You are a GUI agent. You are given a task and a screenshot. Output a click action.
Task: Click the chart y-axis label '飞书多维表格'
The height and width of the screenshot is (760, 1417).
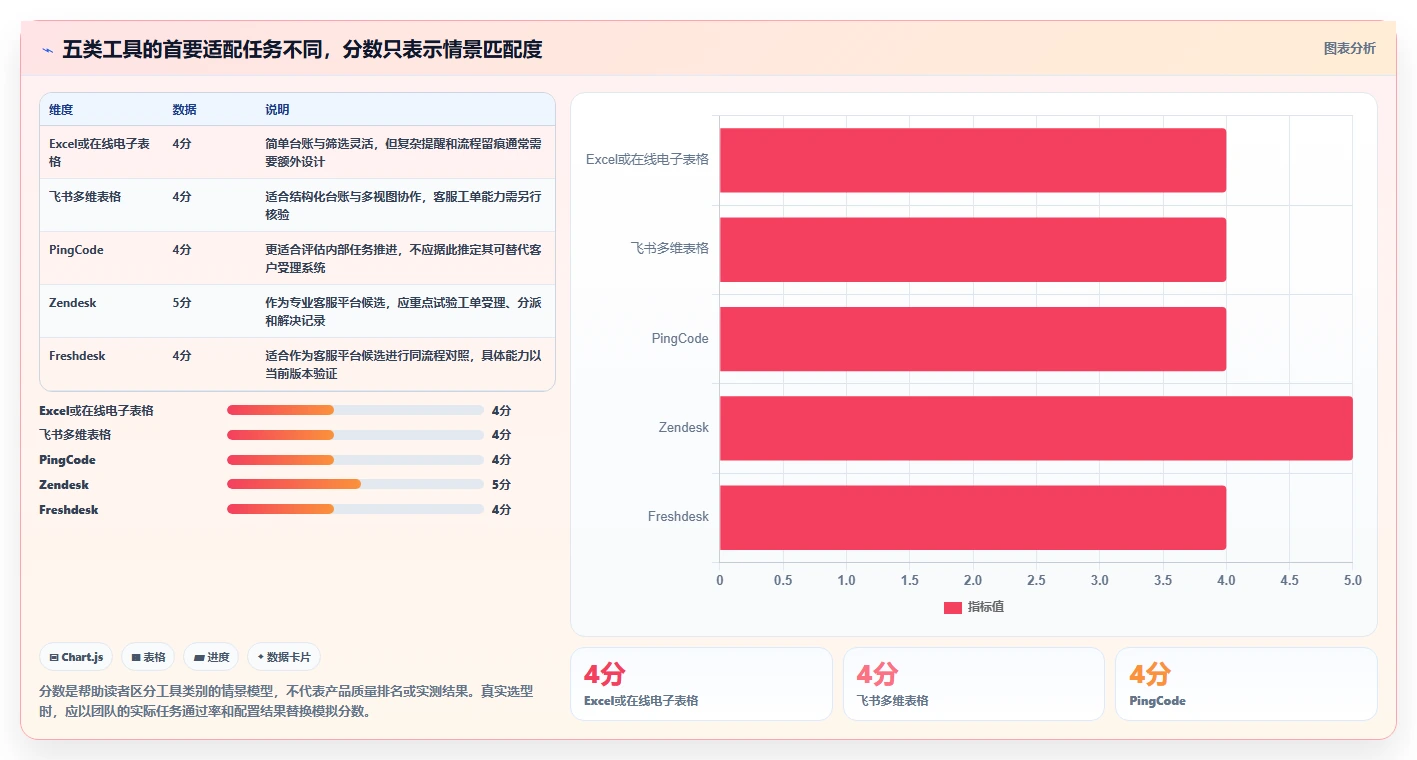pos(669,248)
